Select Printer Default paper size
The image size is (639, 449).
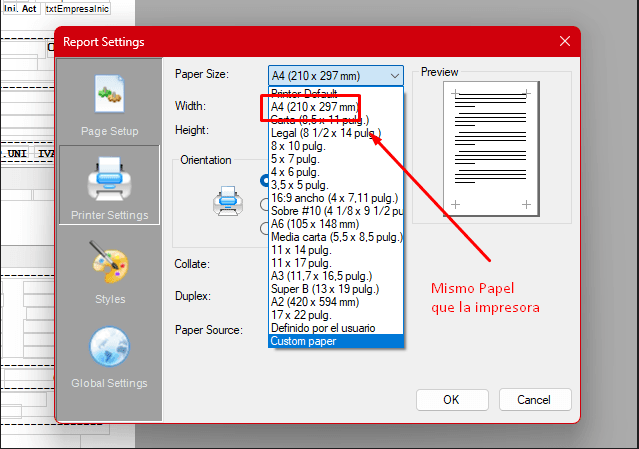coord(303,93)
